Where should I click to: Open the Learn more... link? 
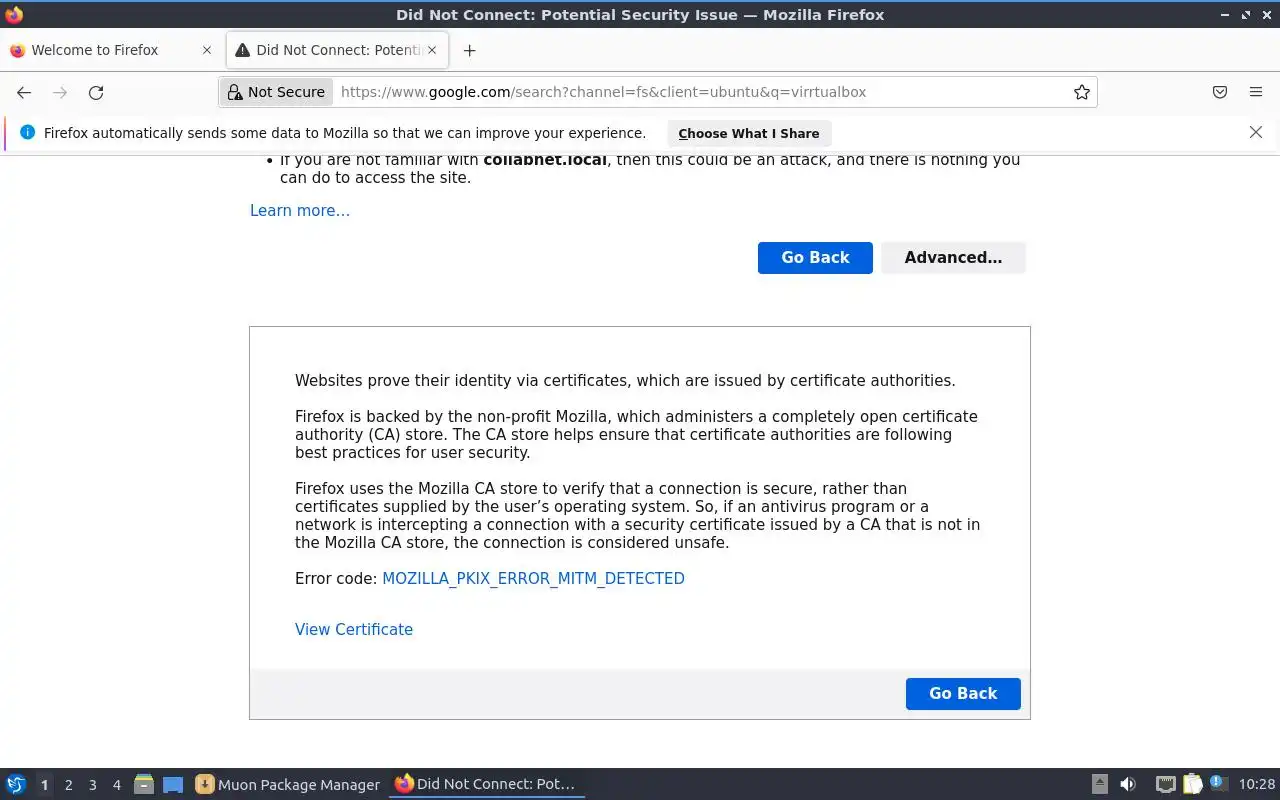point(300,210)
